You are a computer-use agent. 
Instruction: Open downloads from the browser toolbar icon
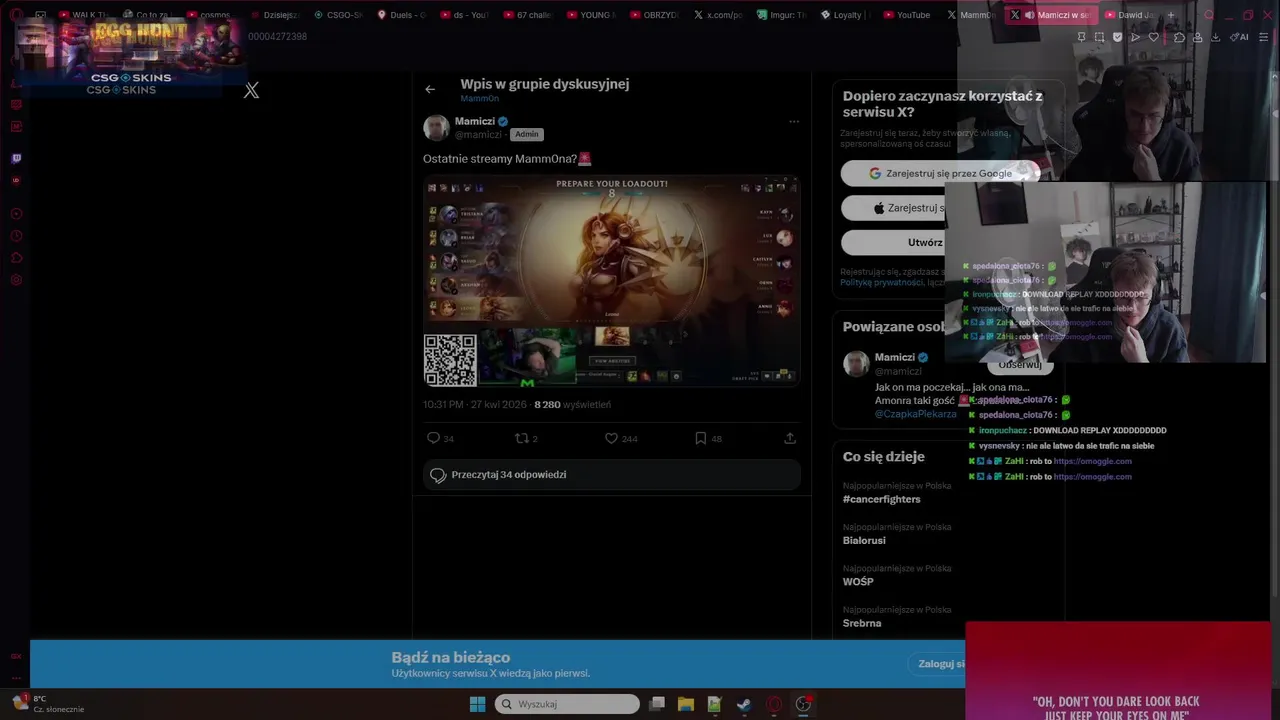click(1215, 37)
